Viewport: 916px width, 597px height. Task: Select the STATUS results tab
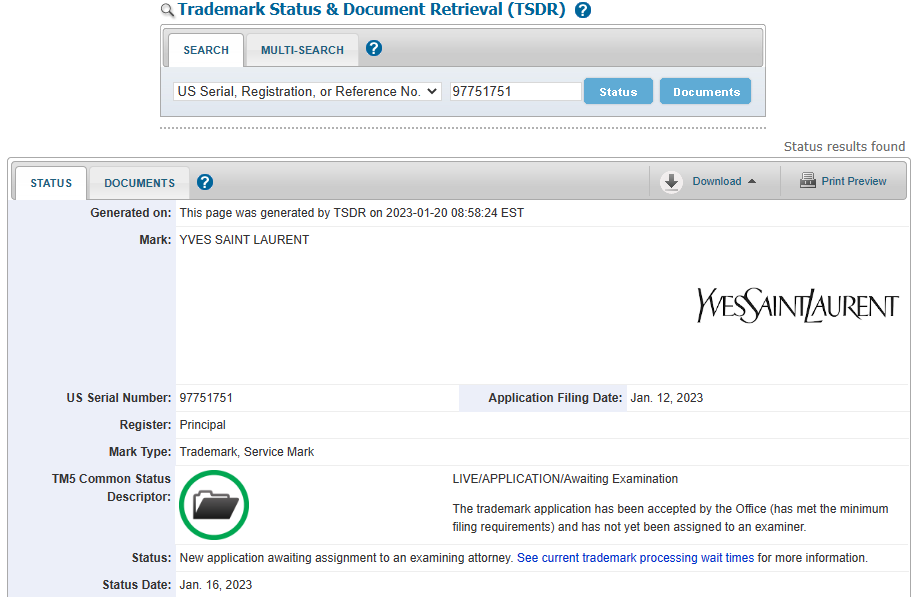[x=51, y=183]
